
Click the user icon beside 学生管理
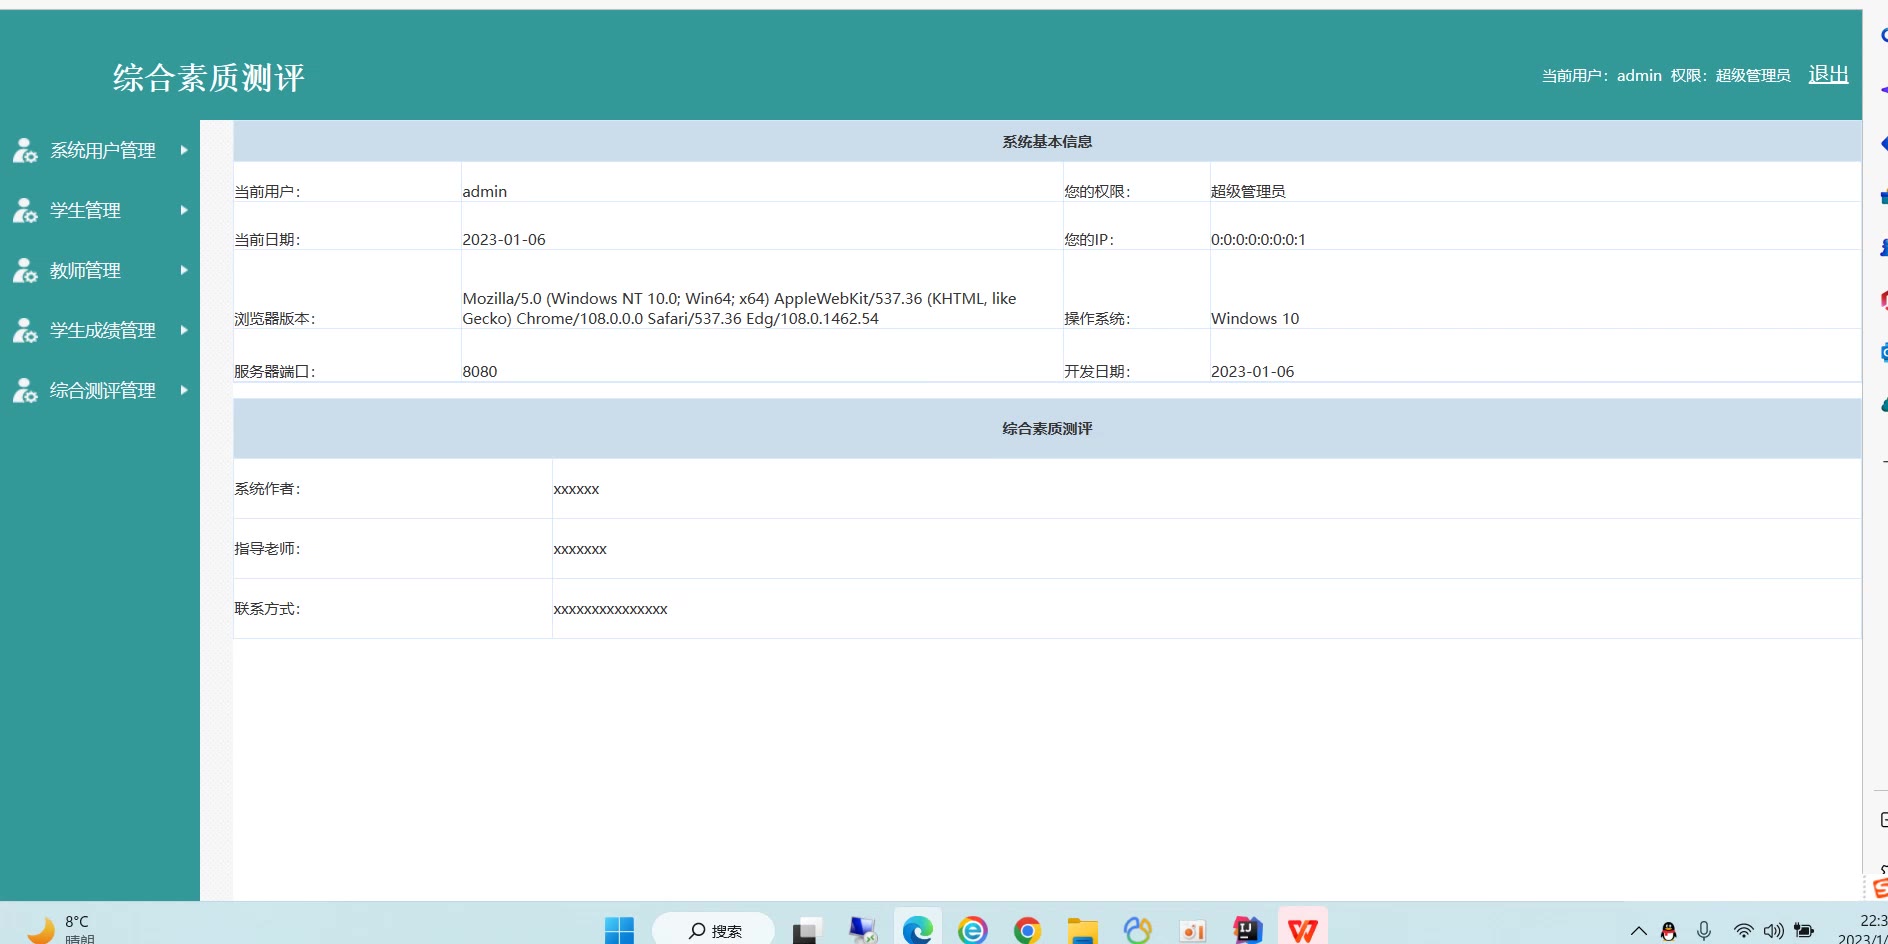[25, 210]
